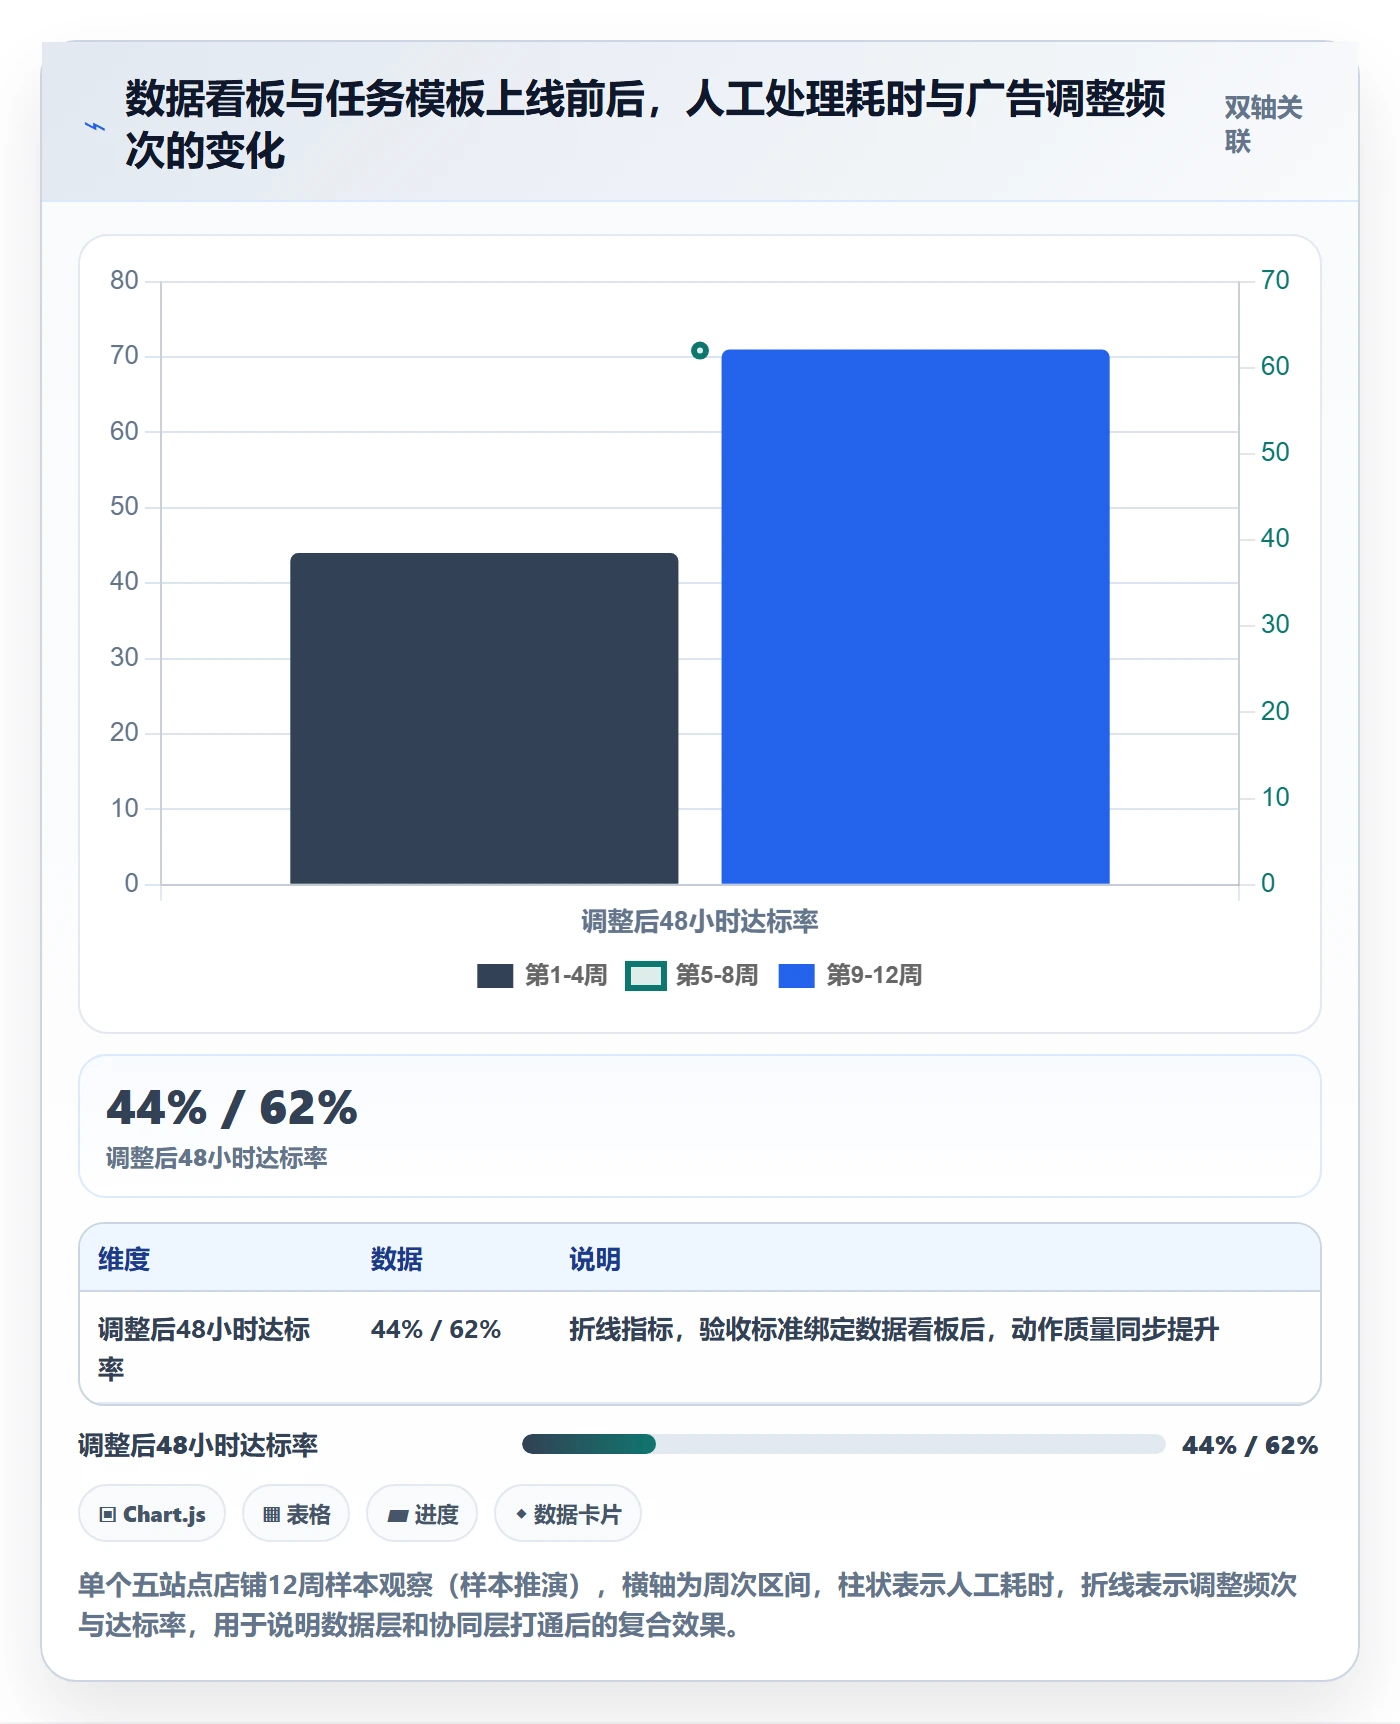Click the large 44% / 62% stat value
The height and width of the screenshot is (1724, 1400).
[232, 1108]
